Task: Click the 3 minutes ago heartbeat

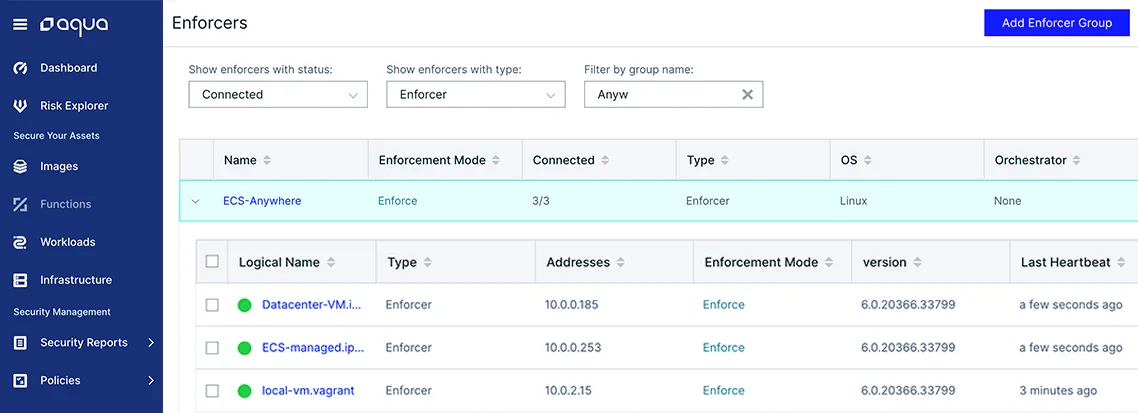Action: tap(1058, 390)
